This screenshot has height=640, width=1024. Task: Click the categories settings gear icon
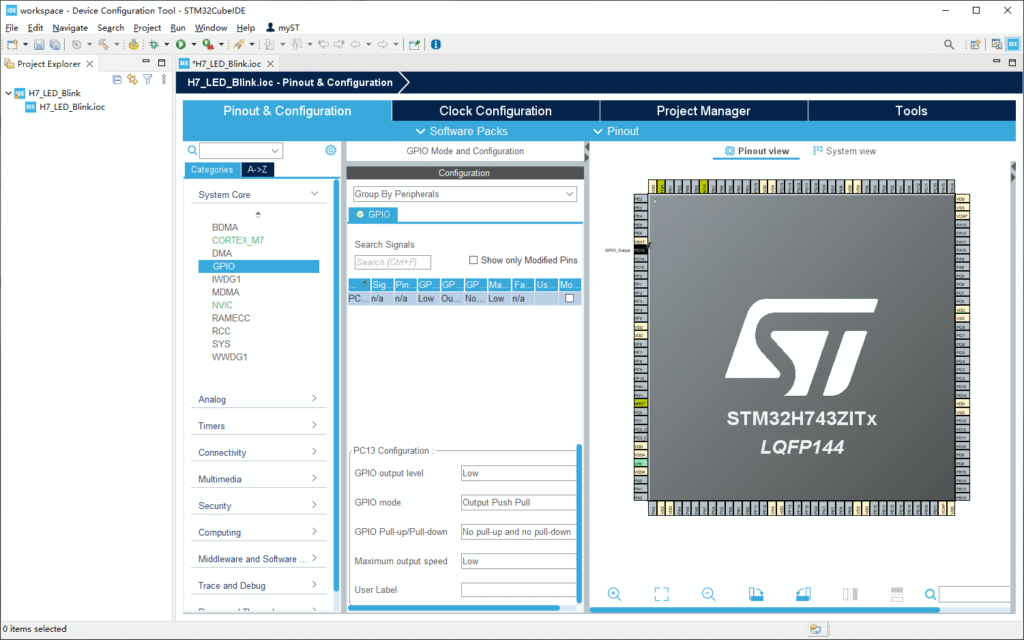pyautogui.click(x=331, y=150)
